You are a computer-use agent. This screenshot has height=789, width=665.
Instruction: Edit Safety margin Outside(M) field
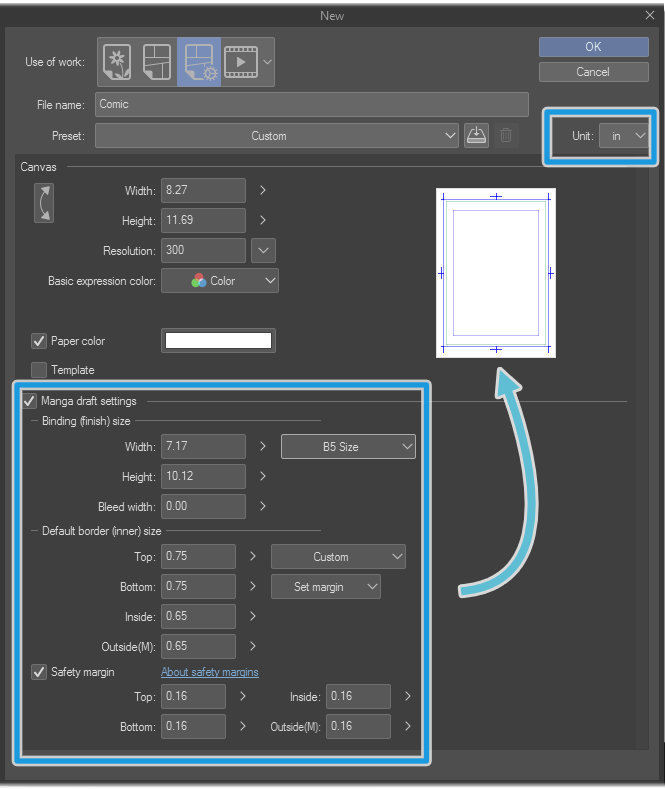click(x=358, y=726)
